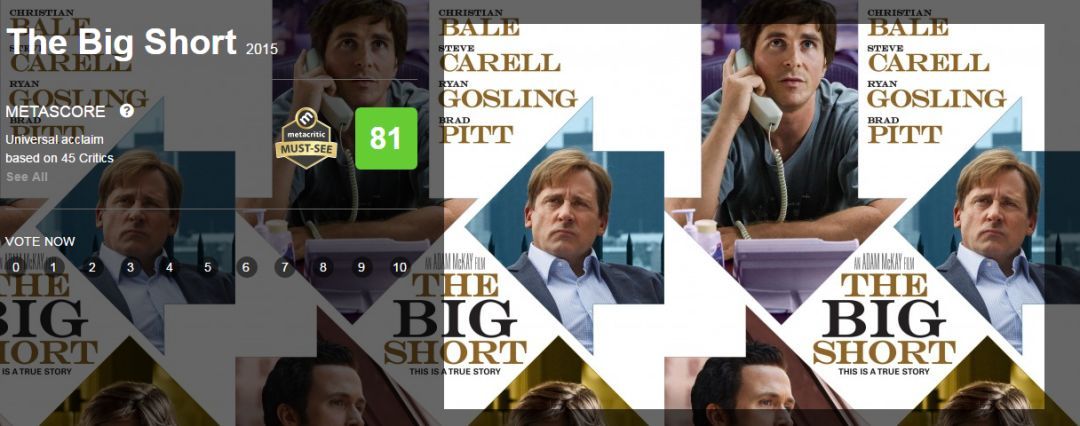Rate the movie 7
Image resolution: width=1080 pixels, height=426 pixels.
(284, 267)
